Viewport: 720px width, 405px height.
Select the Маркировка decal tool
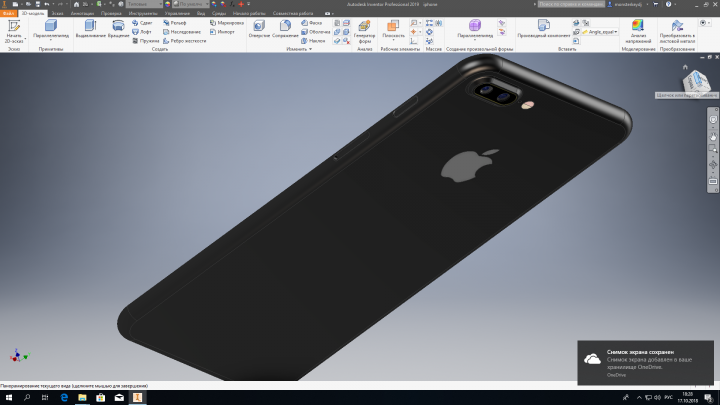[227, 22]
